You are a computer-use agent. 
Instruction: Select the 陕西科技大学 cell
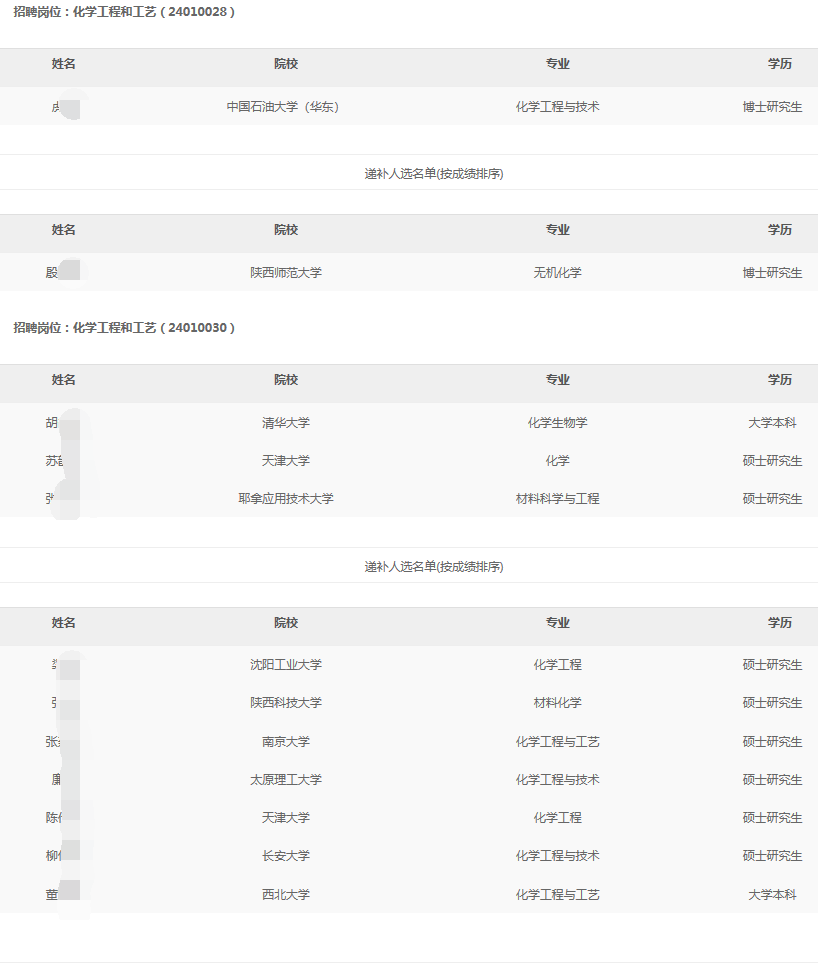click(x=285, y=703)
